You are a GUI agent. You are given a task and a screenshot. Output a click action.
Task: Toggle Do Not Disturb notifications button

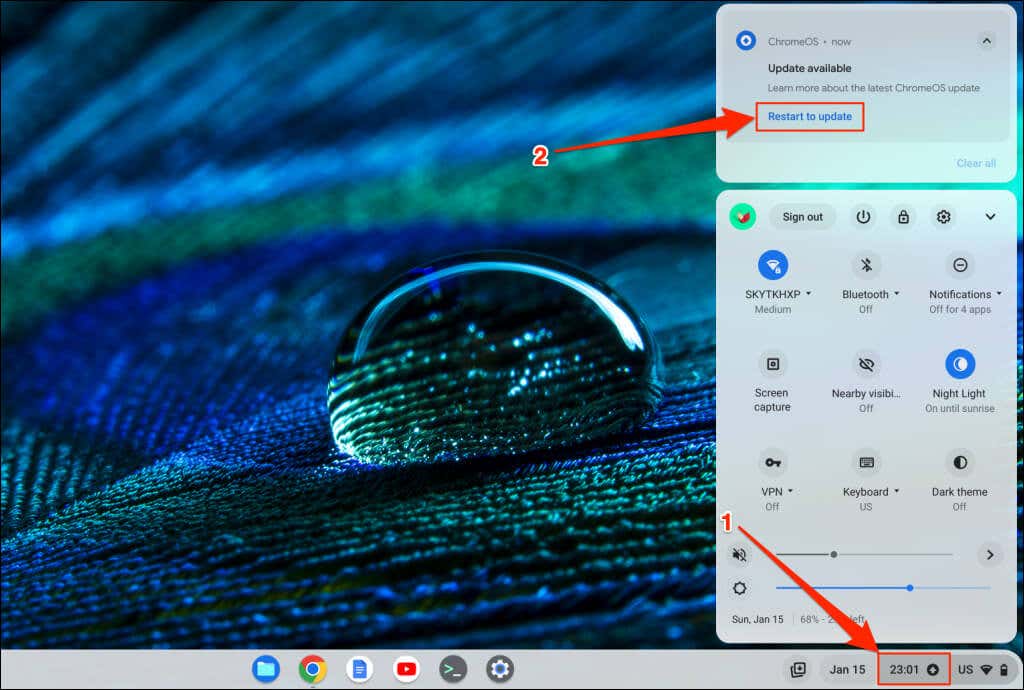959,265
